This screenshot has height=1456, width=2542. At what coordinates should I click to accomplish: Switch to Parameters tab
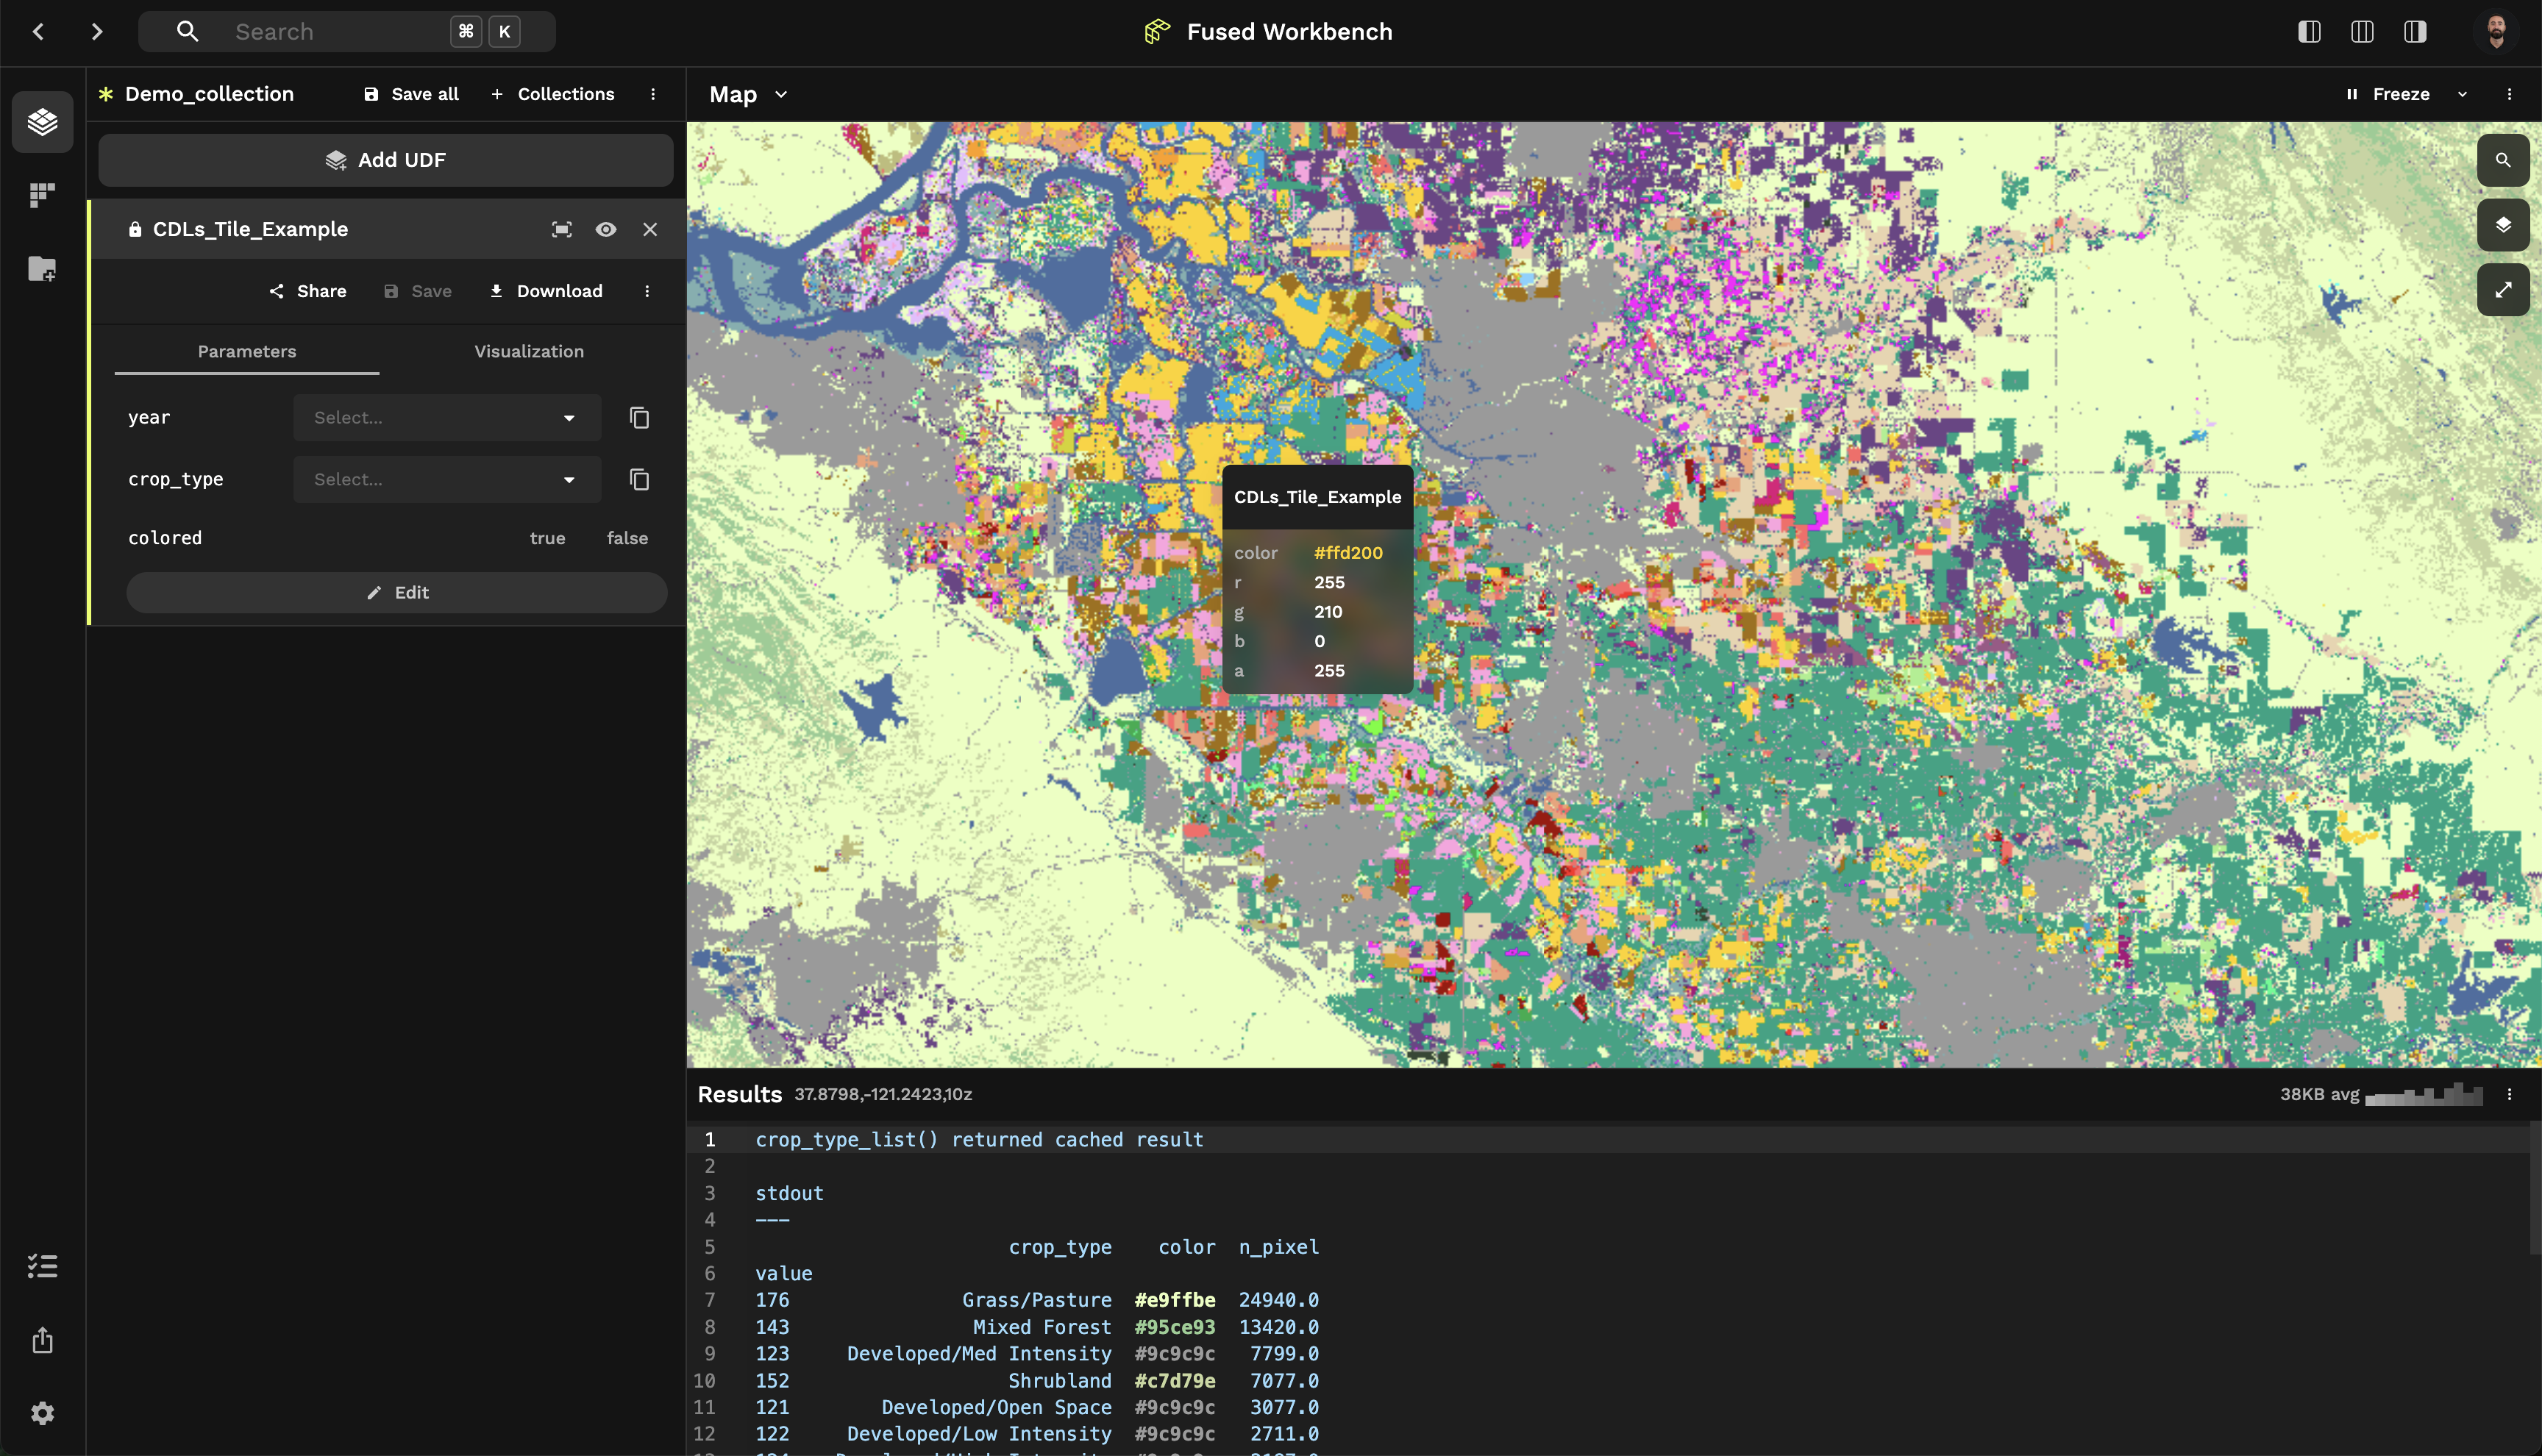247,352
